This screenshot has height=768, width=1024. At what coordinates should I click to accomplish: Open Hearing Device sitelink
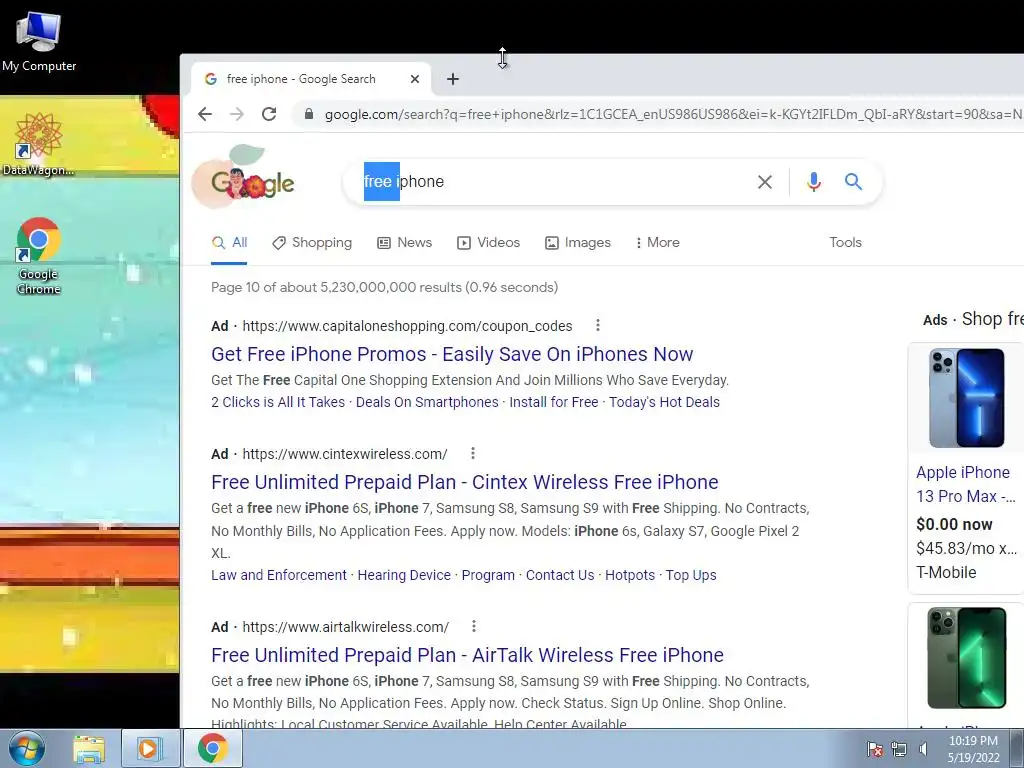pyautogui.click(x=404, y=575)
